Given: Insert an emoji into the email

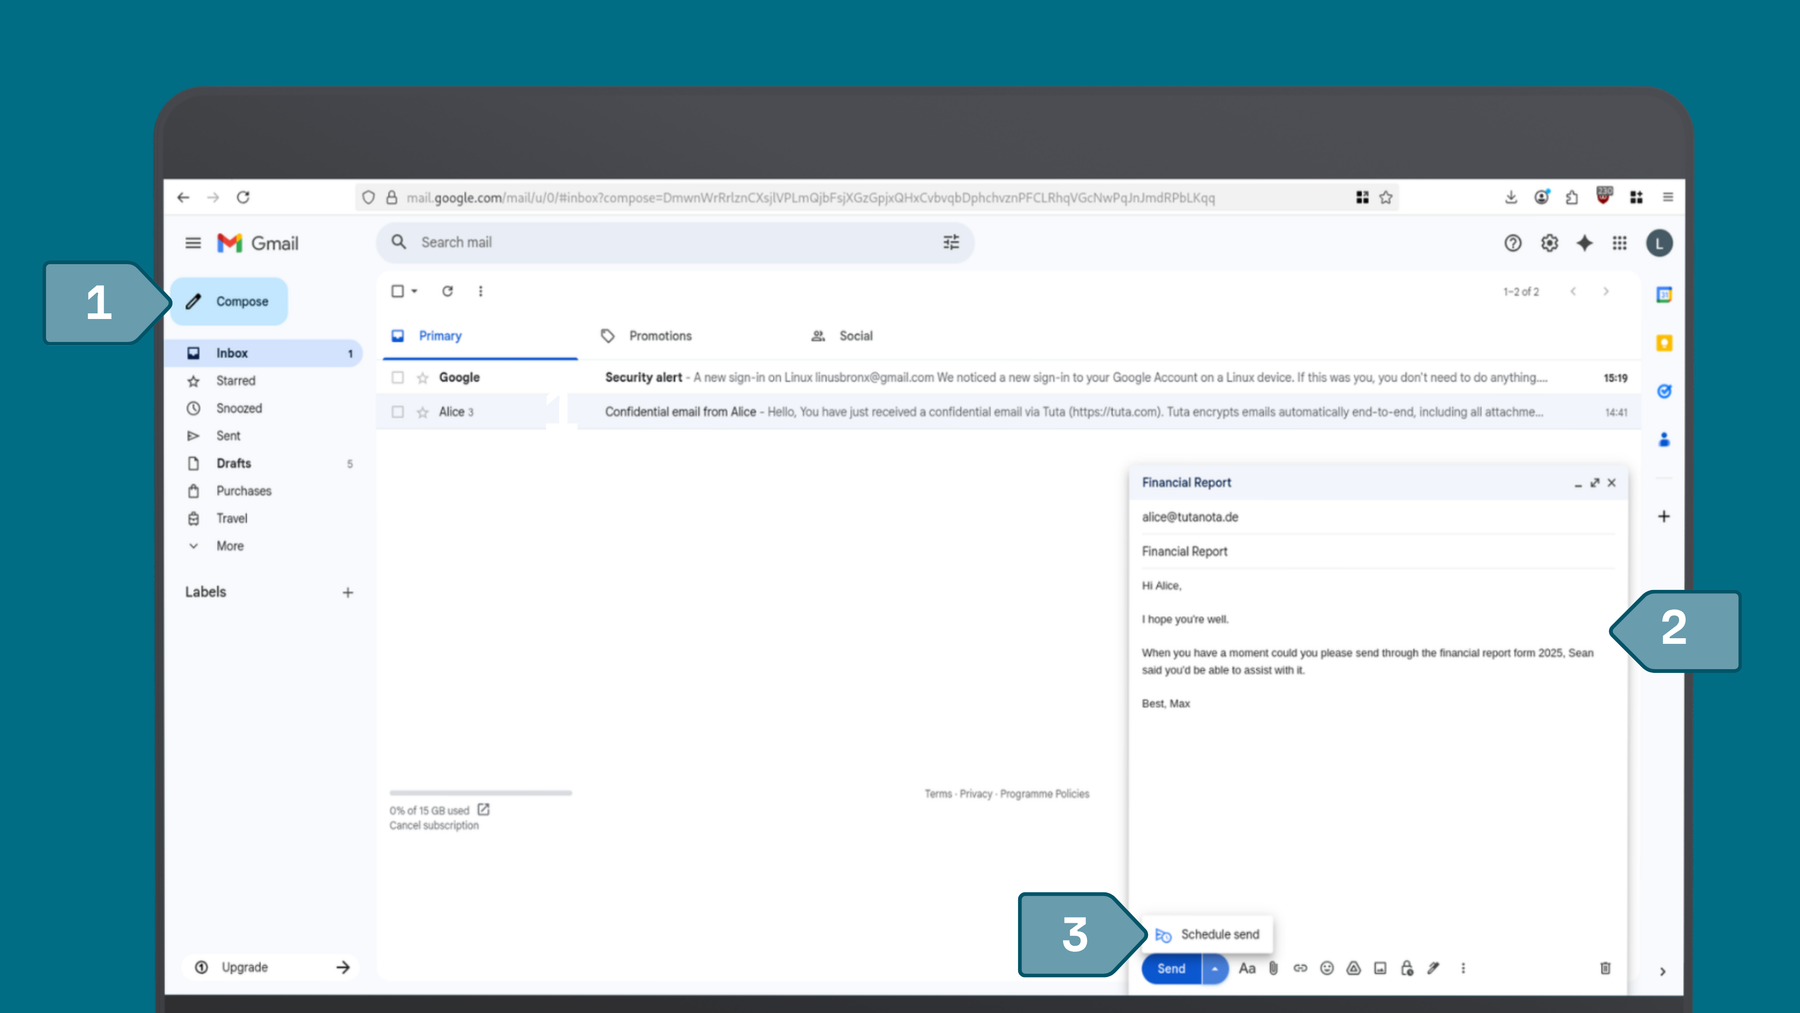Looking at the screenshot, I should [x=1327, y=968].
